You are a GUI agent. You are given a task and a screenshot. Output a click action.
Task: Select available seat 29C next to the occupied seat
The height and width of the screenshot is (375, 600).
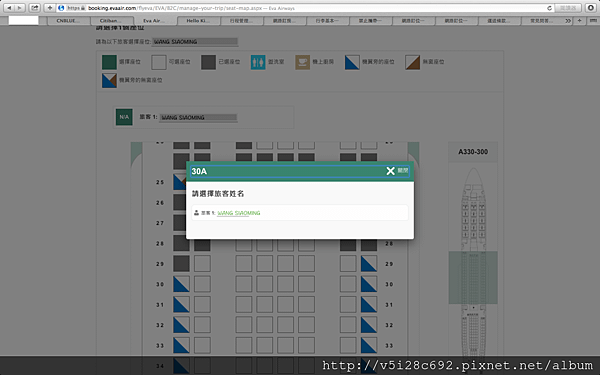point(202,264)
